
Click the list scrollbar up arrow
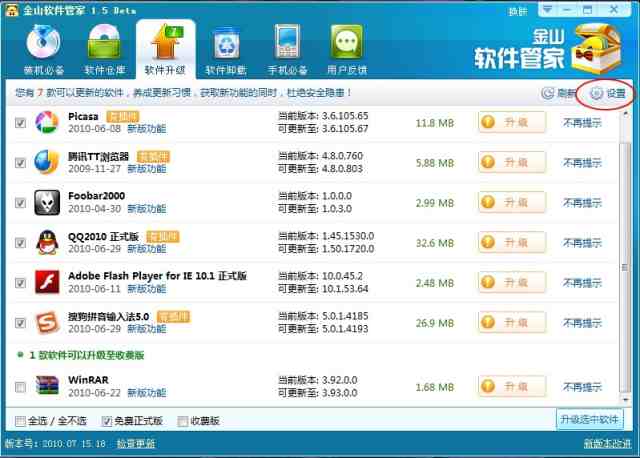625,115
